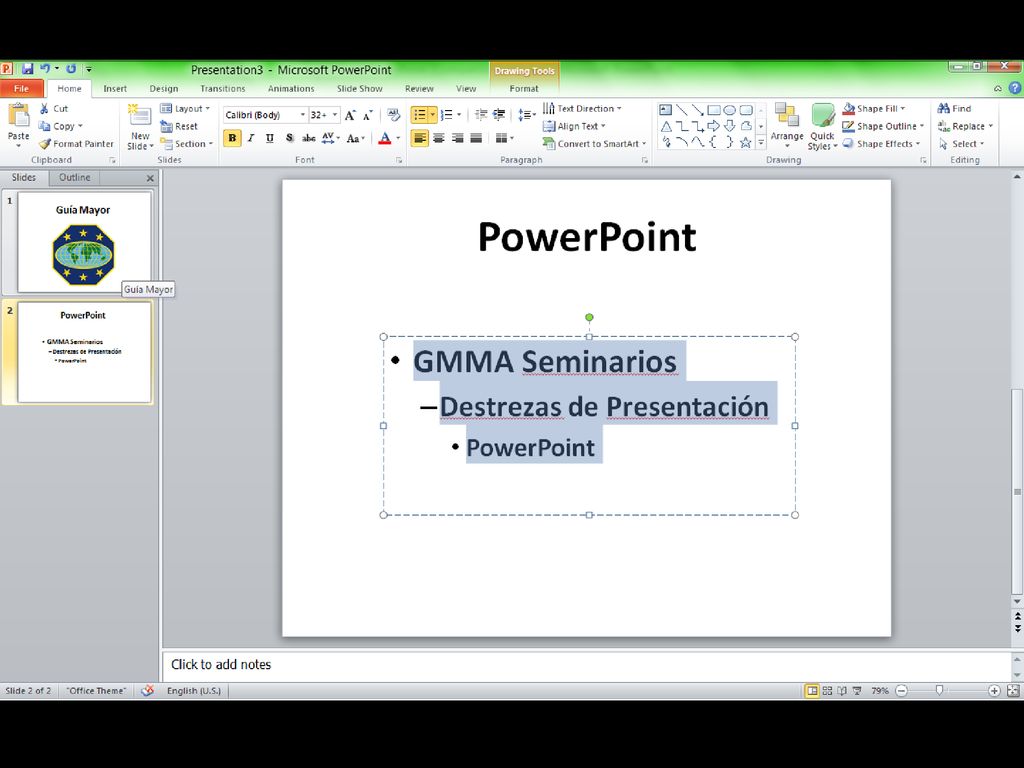Expand the Select dropdown in Editing

tap(961, 144)
